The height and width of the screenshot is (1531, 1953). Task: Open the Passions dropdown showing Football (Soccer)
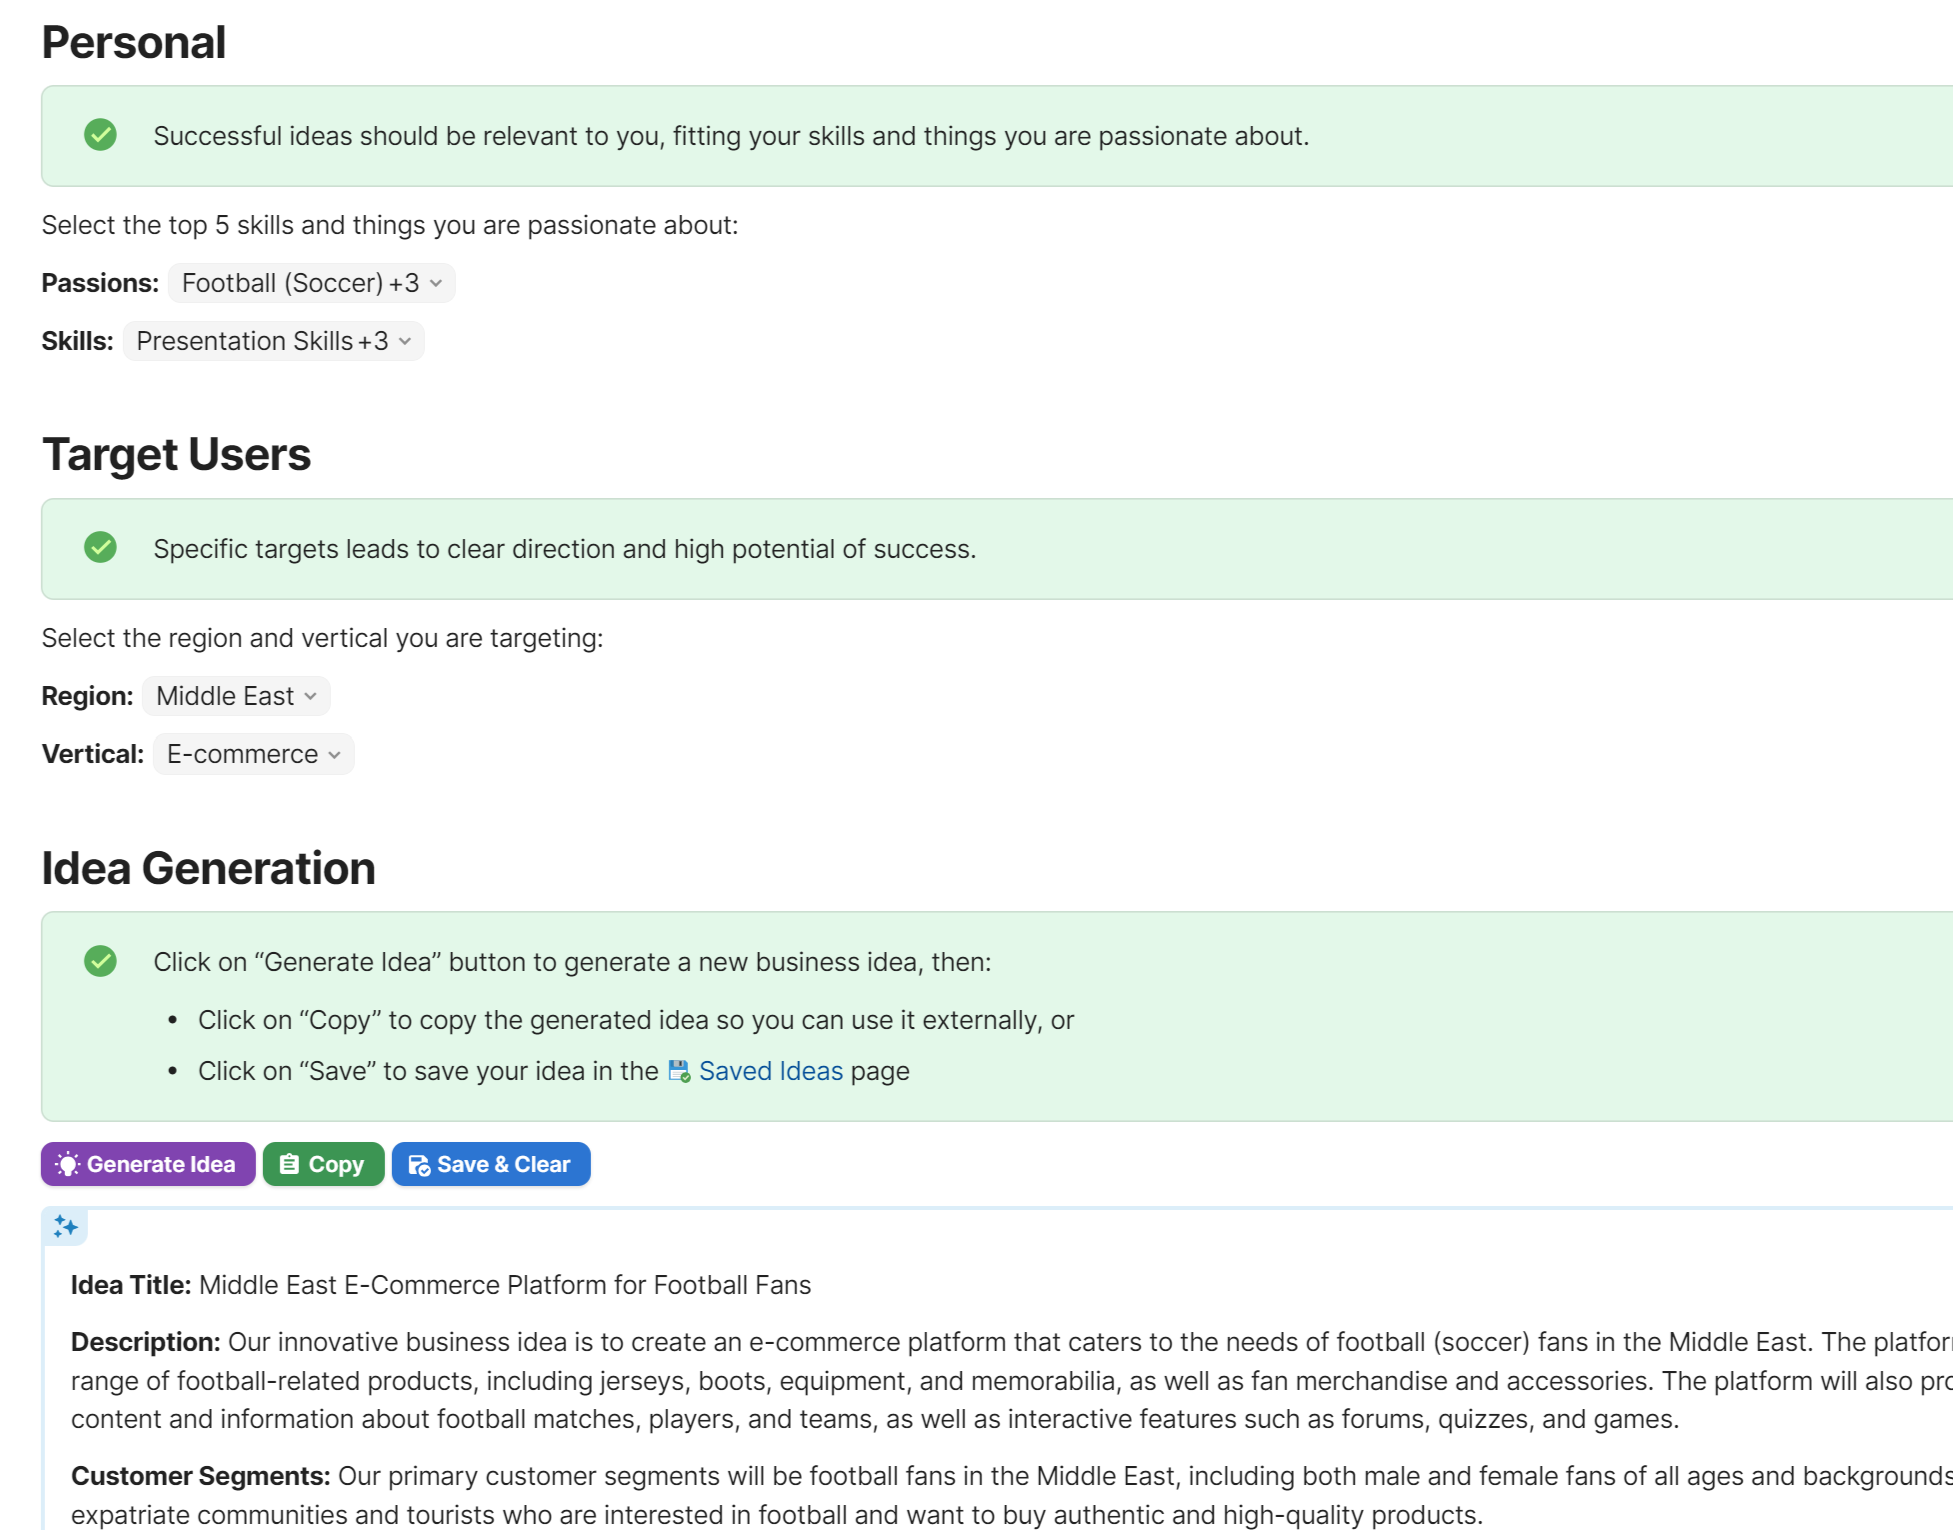click(x=311, y=283)
